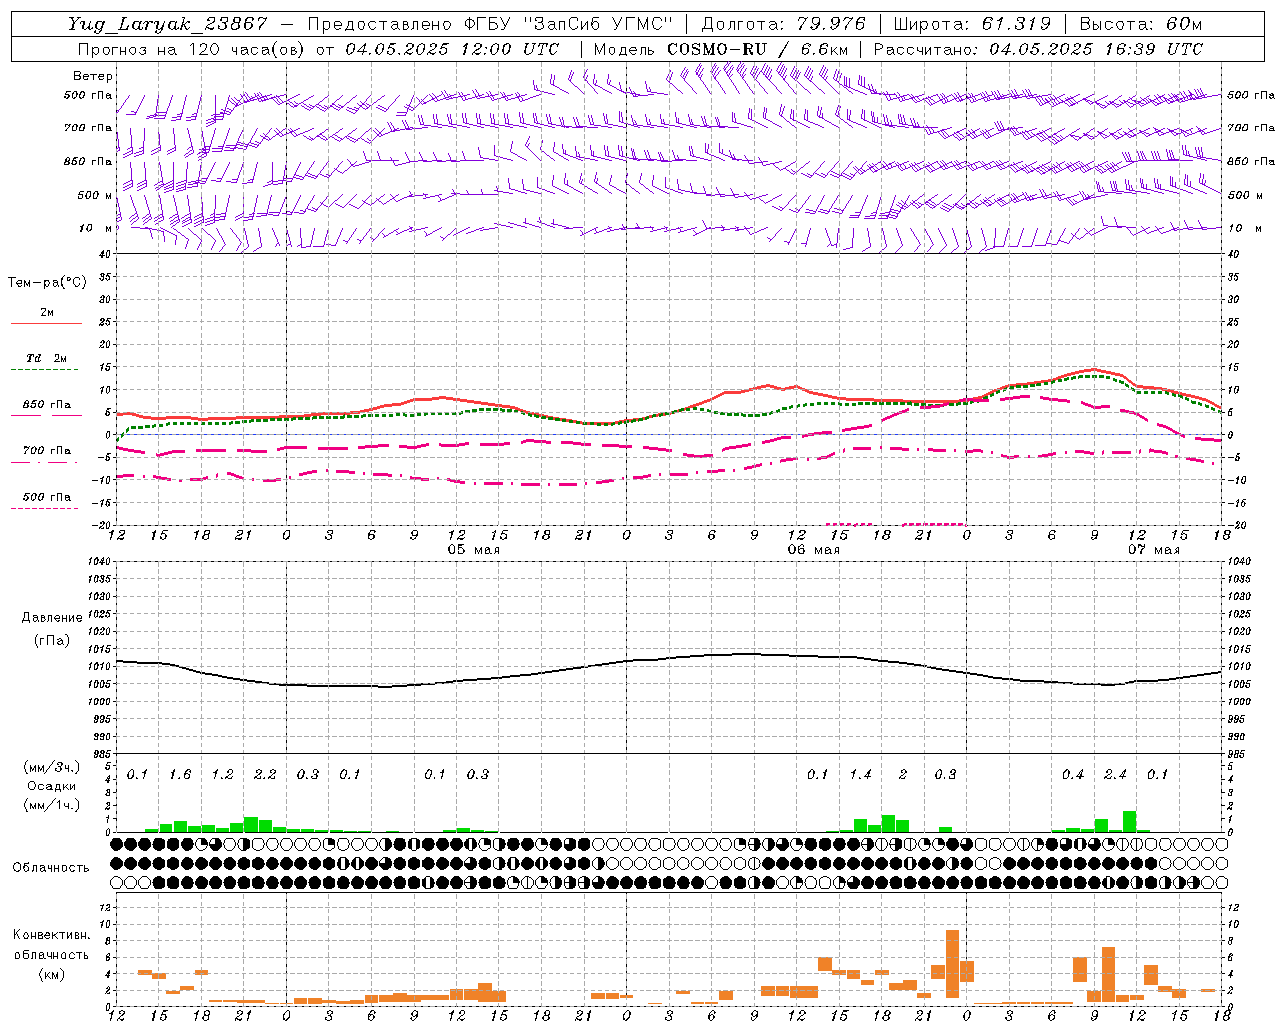
Task: Click the '(мм/3ч.)' precipitation unit label
Action: 52,767
